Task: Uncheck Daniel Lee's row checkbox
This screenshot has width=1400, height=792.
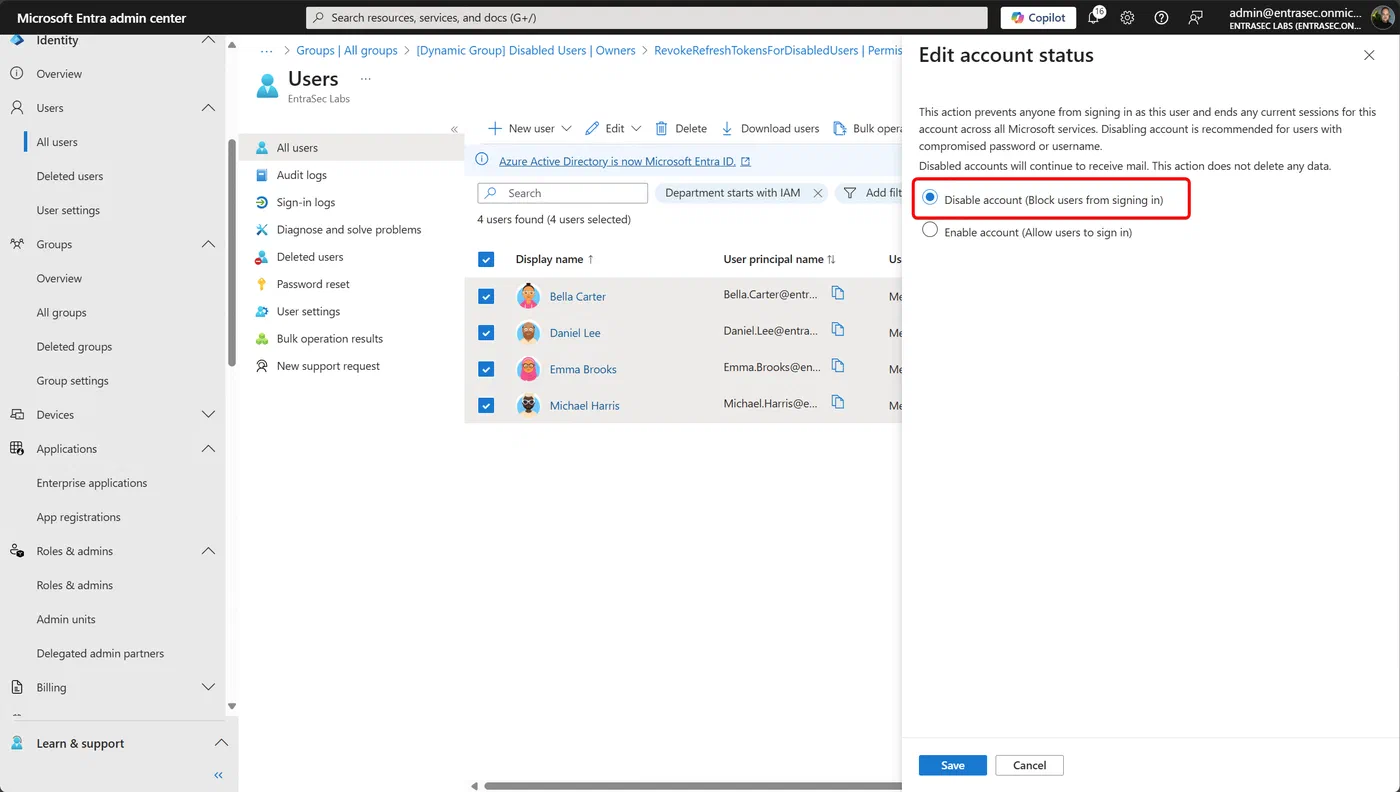Action: coord(486,333)
